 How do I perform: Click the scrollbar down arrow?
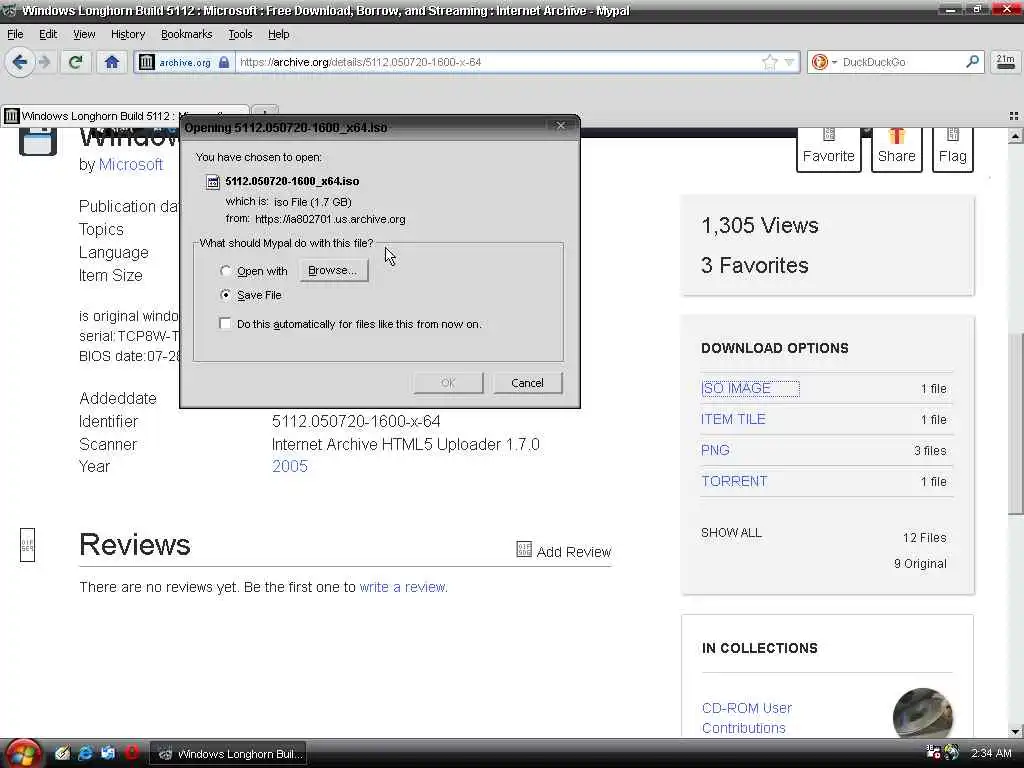point(1015,731)
